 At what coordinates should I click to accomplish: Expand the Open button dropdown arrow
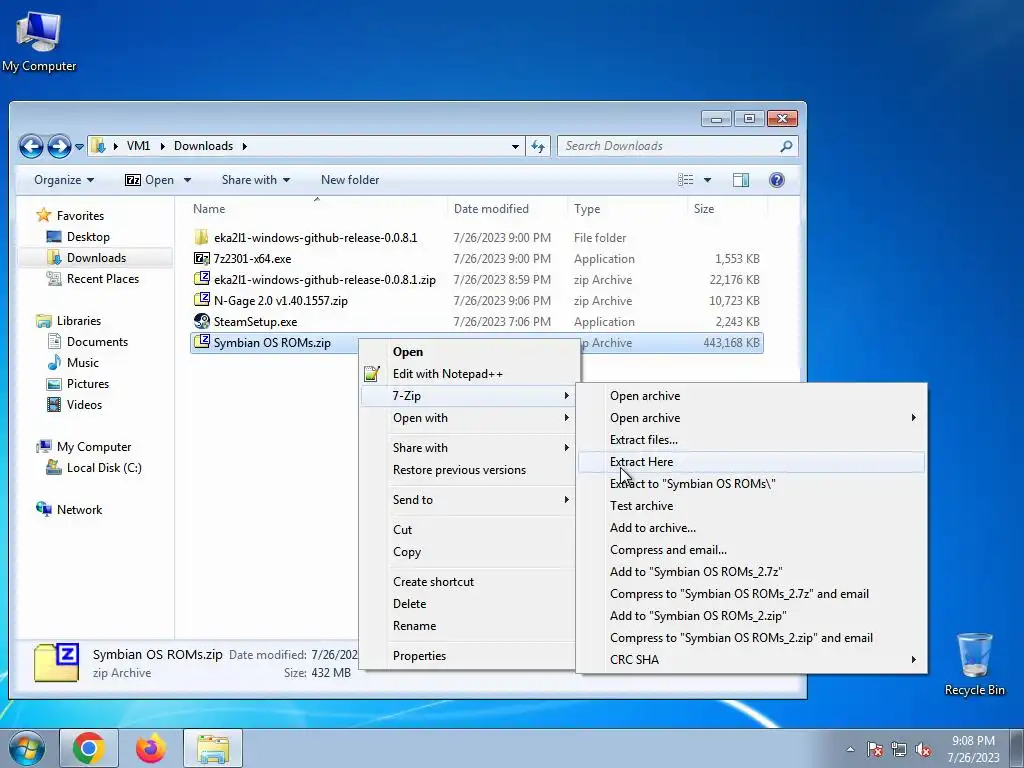click(x=187, y=180)
